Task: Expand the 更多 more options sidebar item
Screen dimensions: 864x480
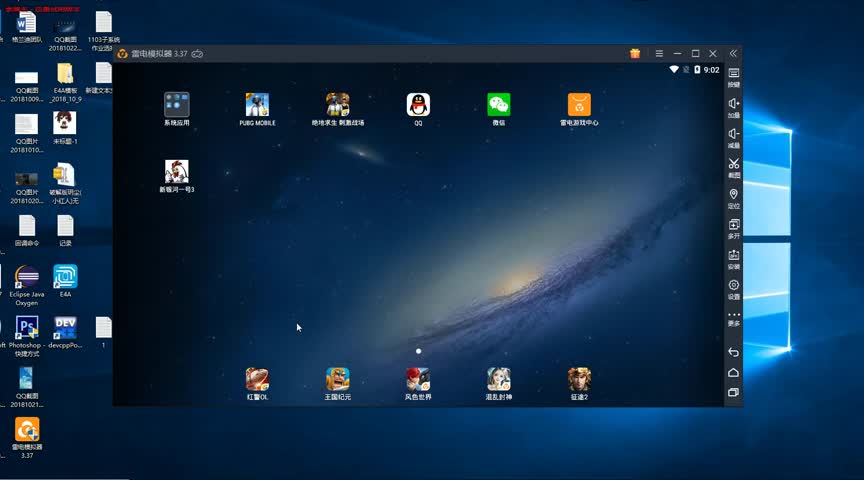Action: click(733, 316)
